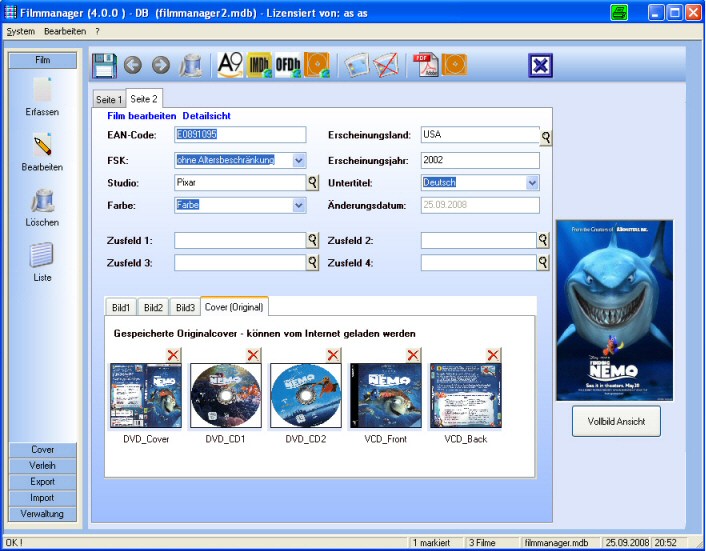Screen dimensions: 706x551
Task: Remove the VCD_Back cover using red X
Action: point(493,355)
